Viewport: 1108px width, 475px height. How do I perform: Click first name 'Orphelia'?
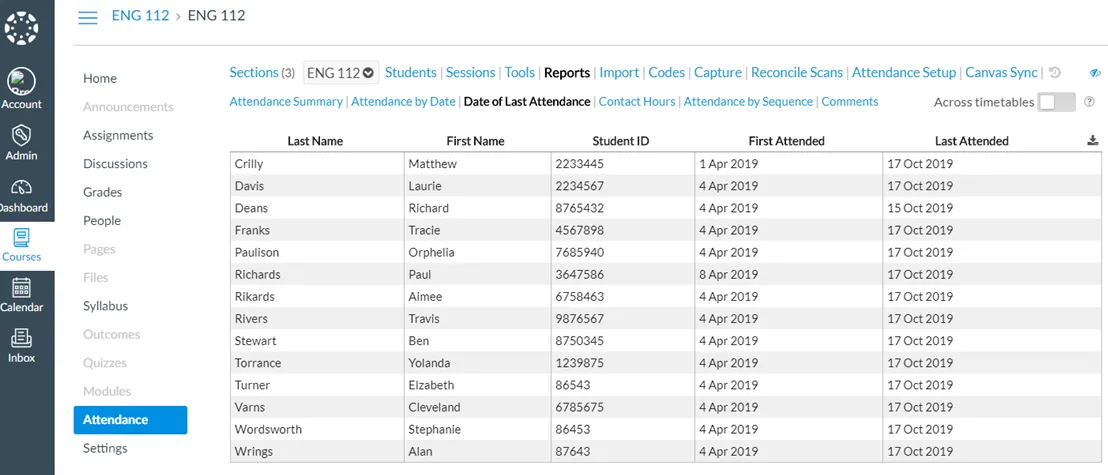click(432, 252)
